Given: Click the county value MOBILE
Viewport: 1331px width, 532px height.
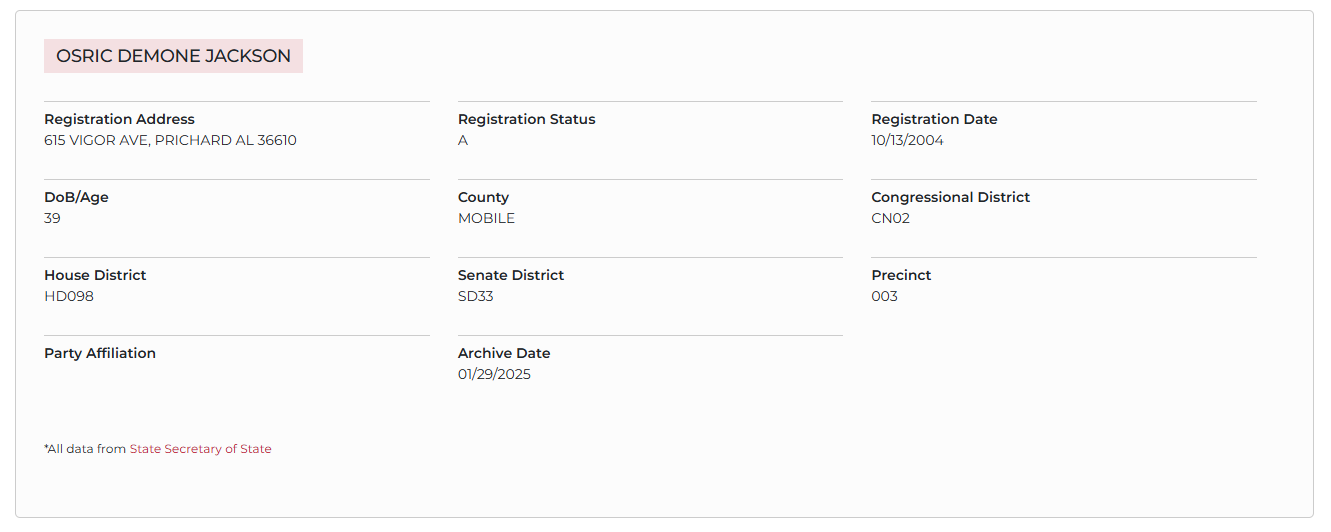Looking at the screenshot, I should (486, 218).
